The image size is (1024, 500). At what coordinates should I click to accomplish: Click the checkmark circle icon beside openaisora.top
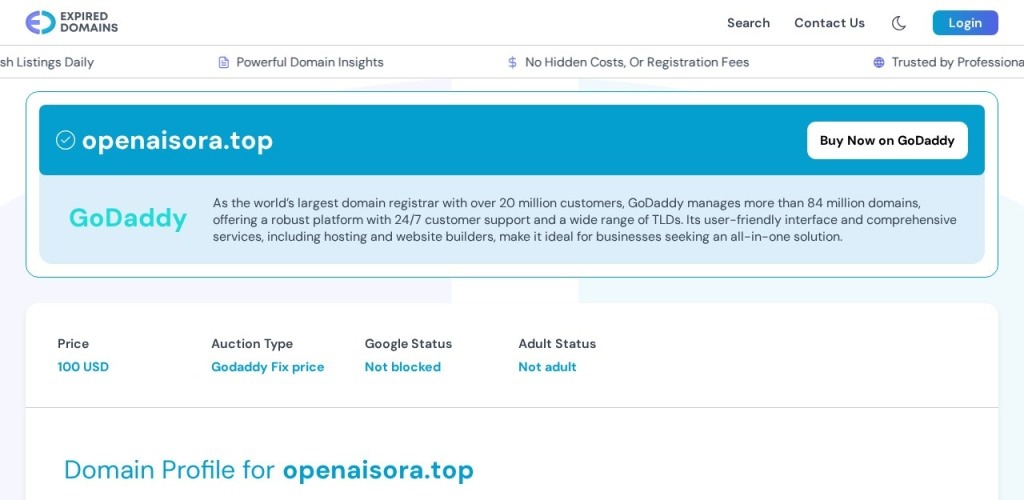[65, 140]
